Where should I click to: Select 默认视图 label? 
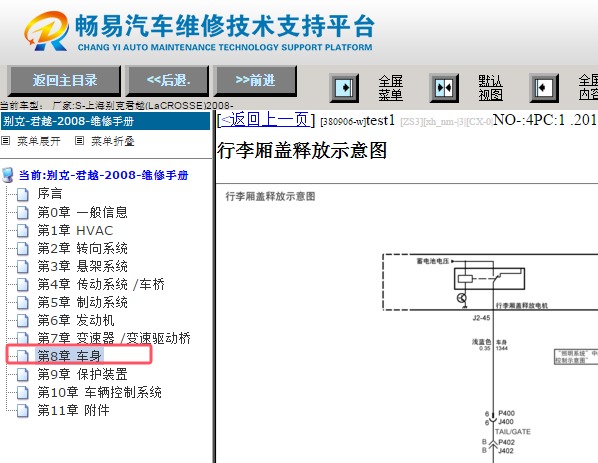(x=490, y=88)
